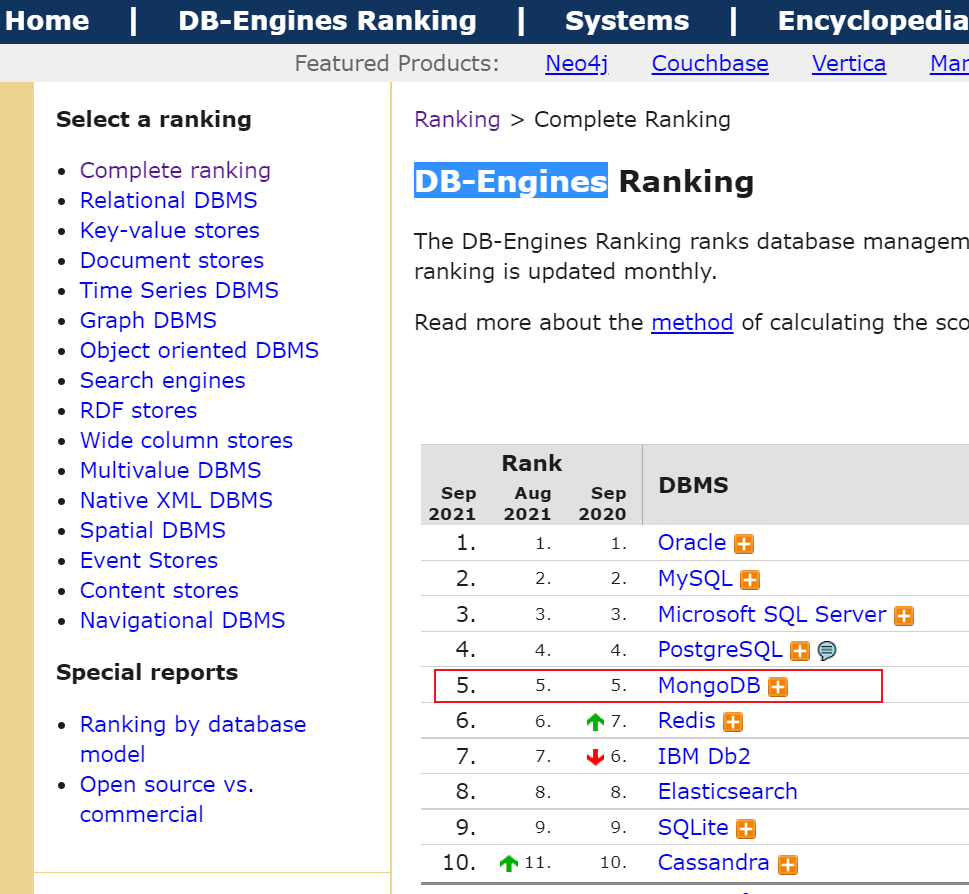Select the RDF stores ranking
This screenshot has height=894, width=969.
(x=138, y=410)
